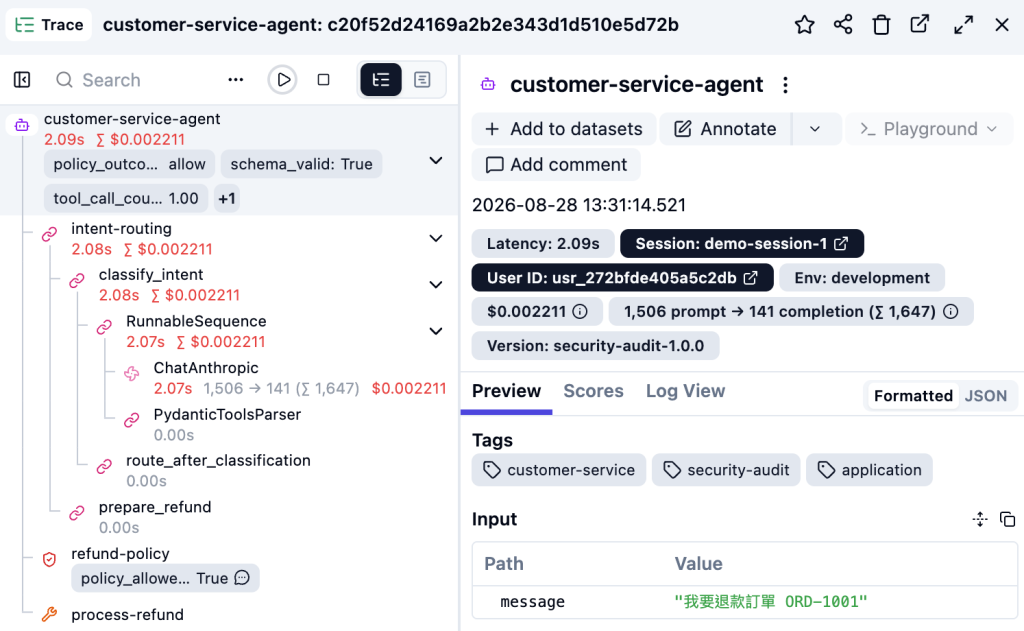Collapse the customer-service-agent scores chevron
The width and height of the screenshot is (1024, 631).
[x=436, y=161]
